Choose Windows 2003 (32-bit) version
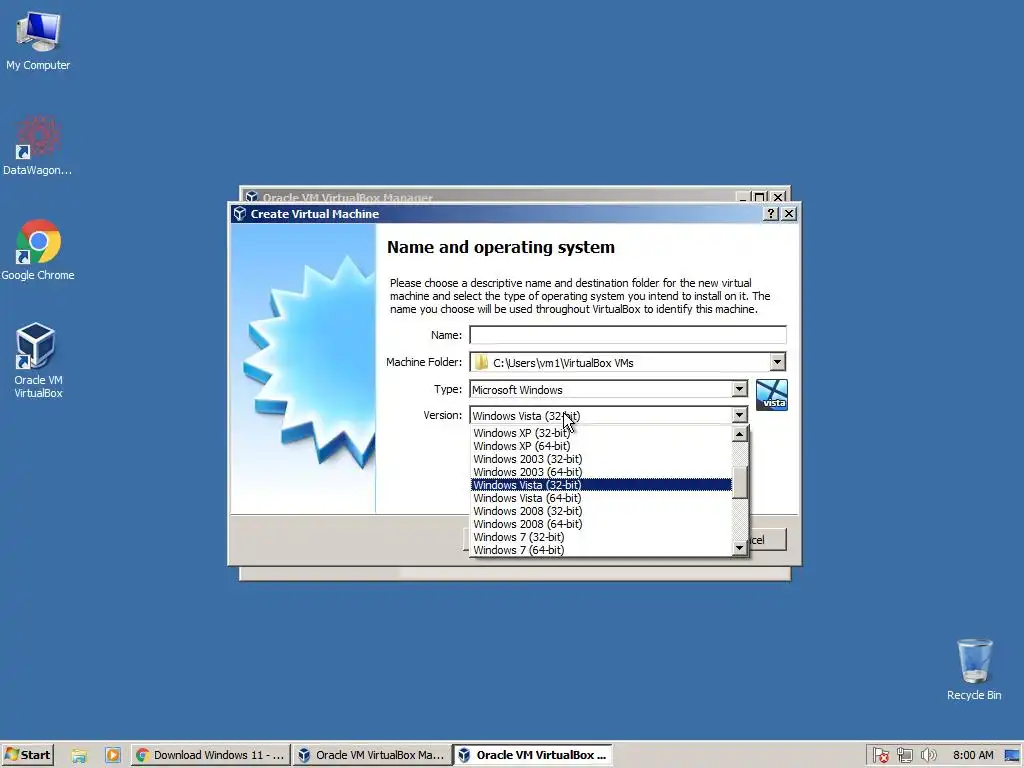1024x768 pixels. pos(601,459)
